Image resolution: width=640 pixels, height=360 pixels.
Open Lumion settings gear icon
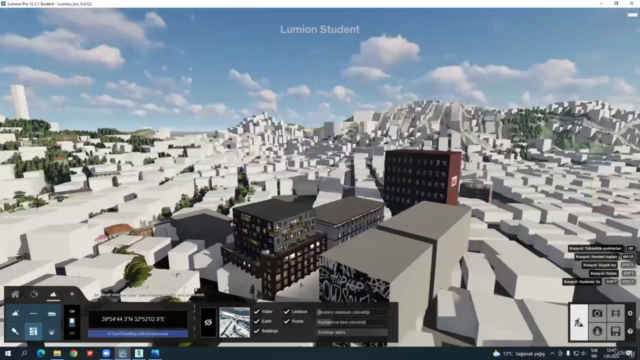coord(630,313)
